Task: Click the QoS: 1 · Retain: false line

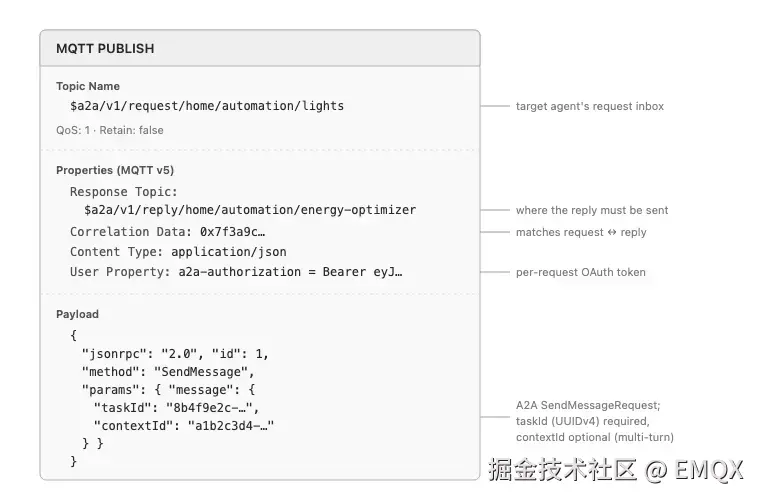Action: [110, 130]
